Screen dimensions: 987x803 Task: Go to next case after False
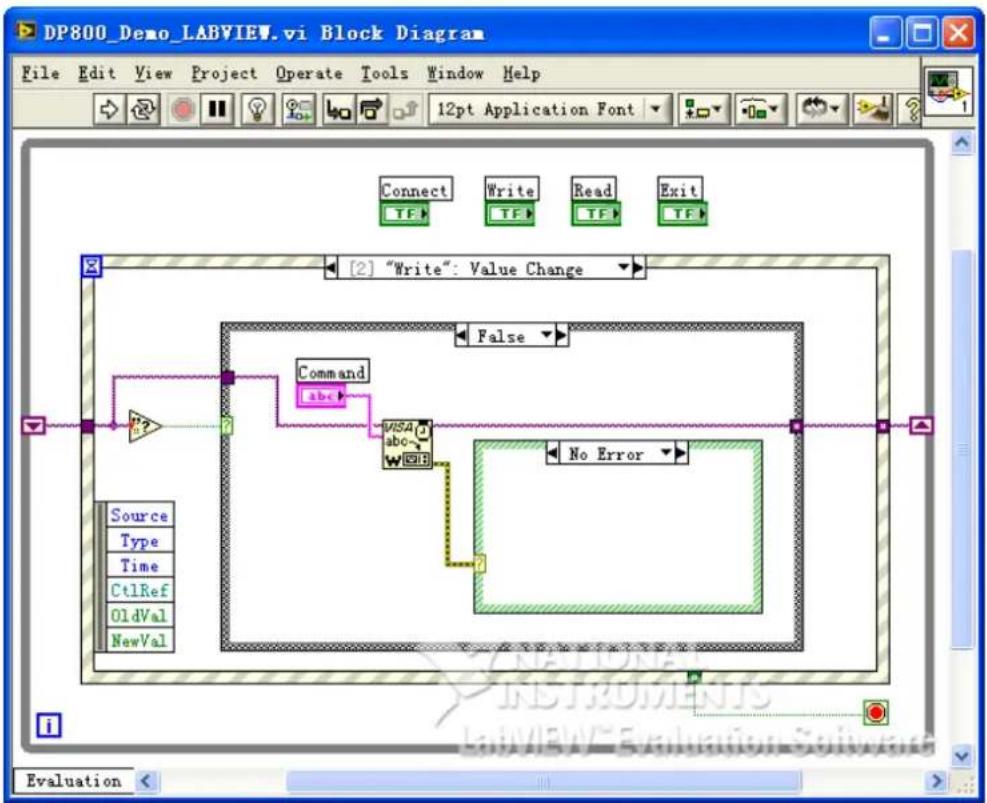click(561, 335)
